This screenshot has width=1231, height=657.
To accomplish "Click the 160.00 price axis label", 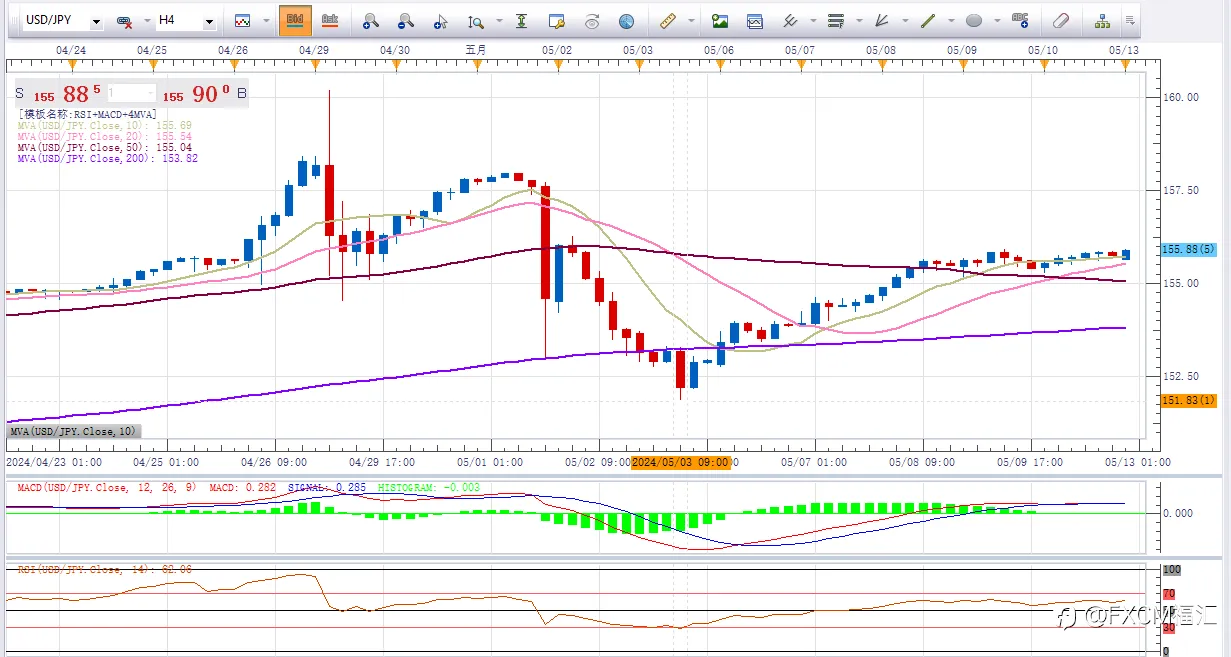I will (1180, 97).
